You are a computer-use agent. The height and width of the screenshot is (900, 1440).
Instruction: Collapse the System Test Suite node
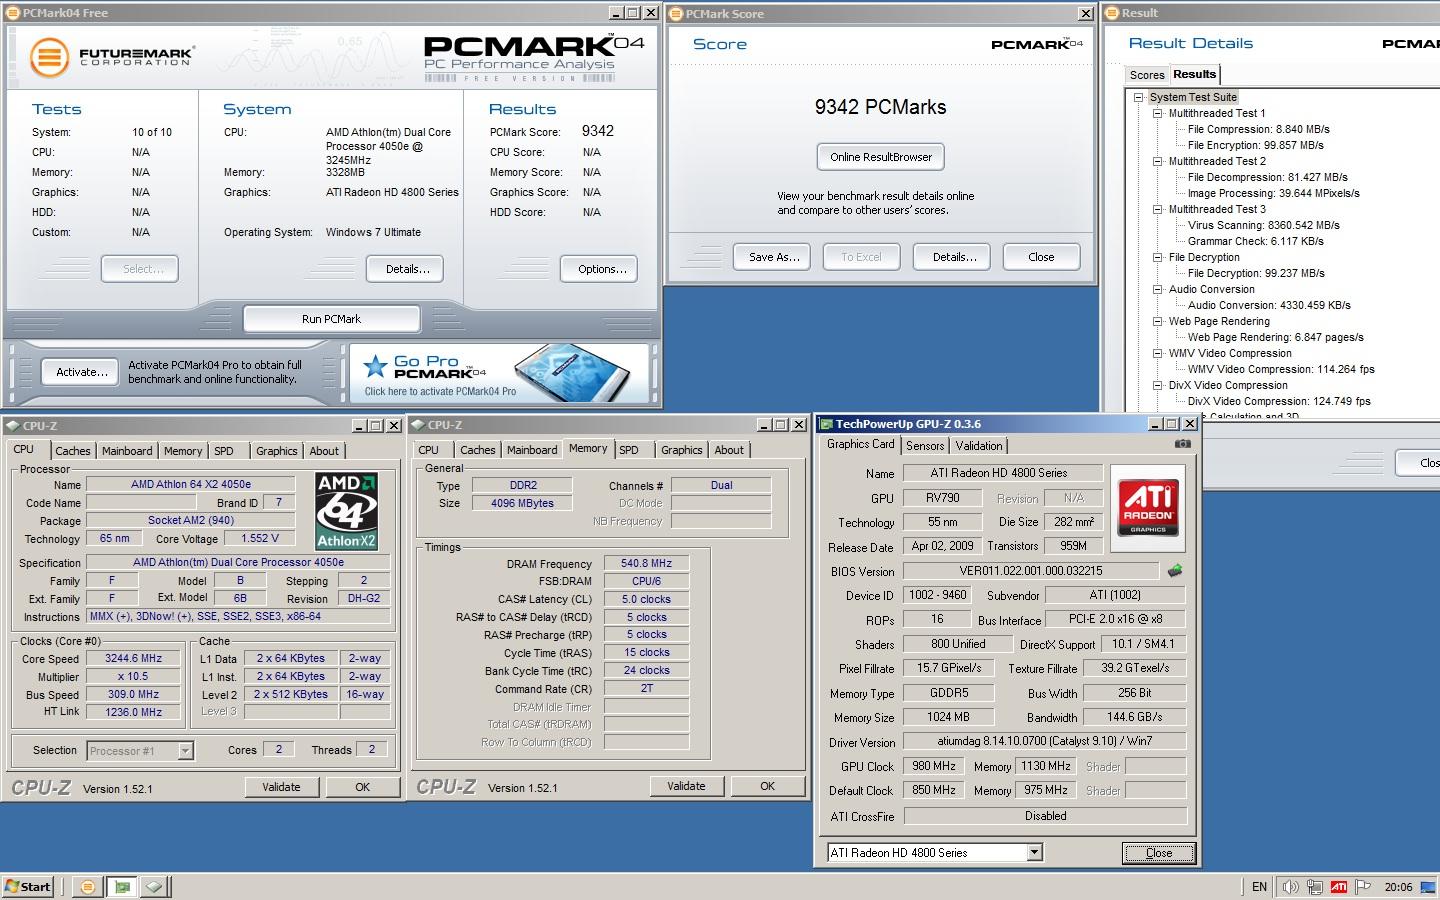coord(1139,97)
